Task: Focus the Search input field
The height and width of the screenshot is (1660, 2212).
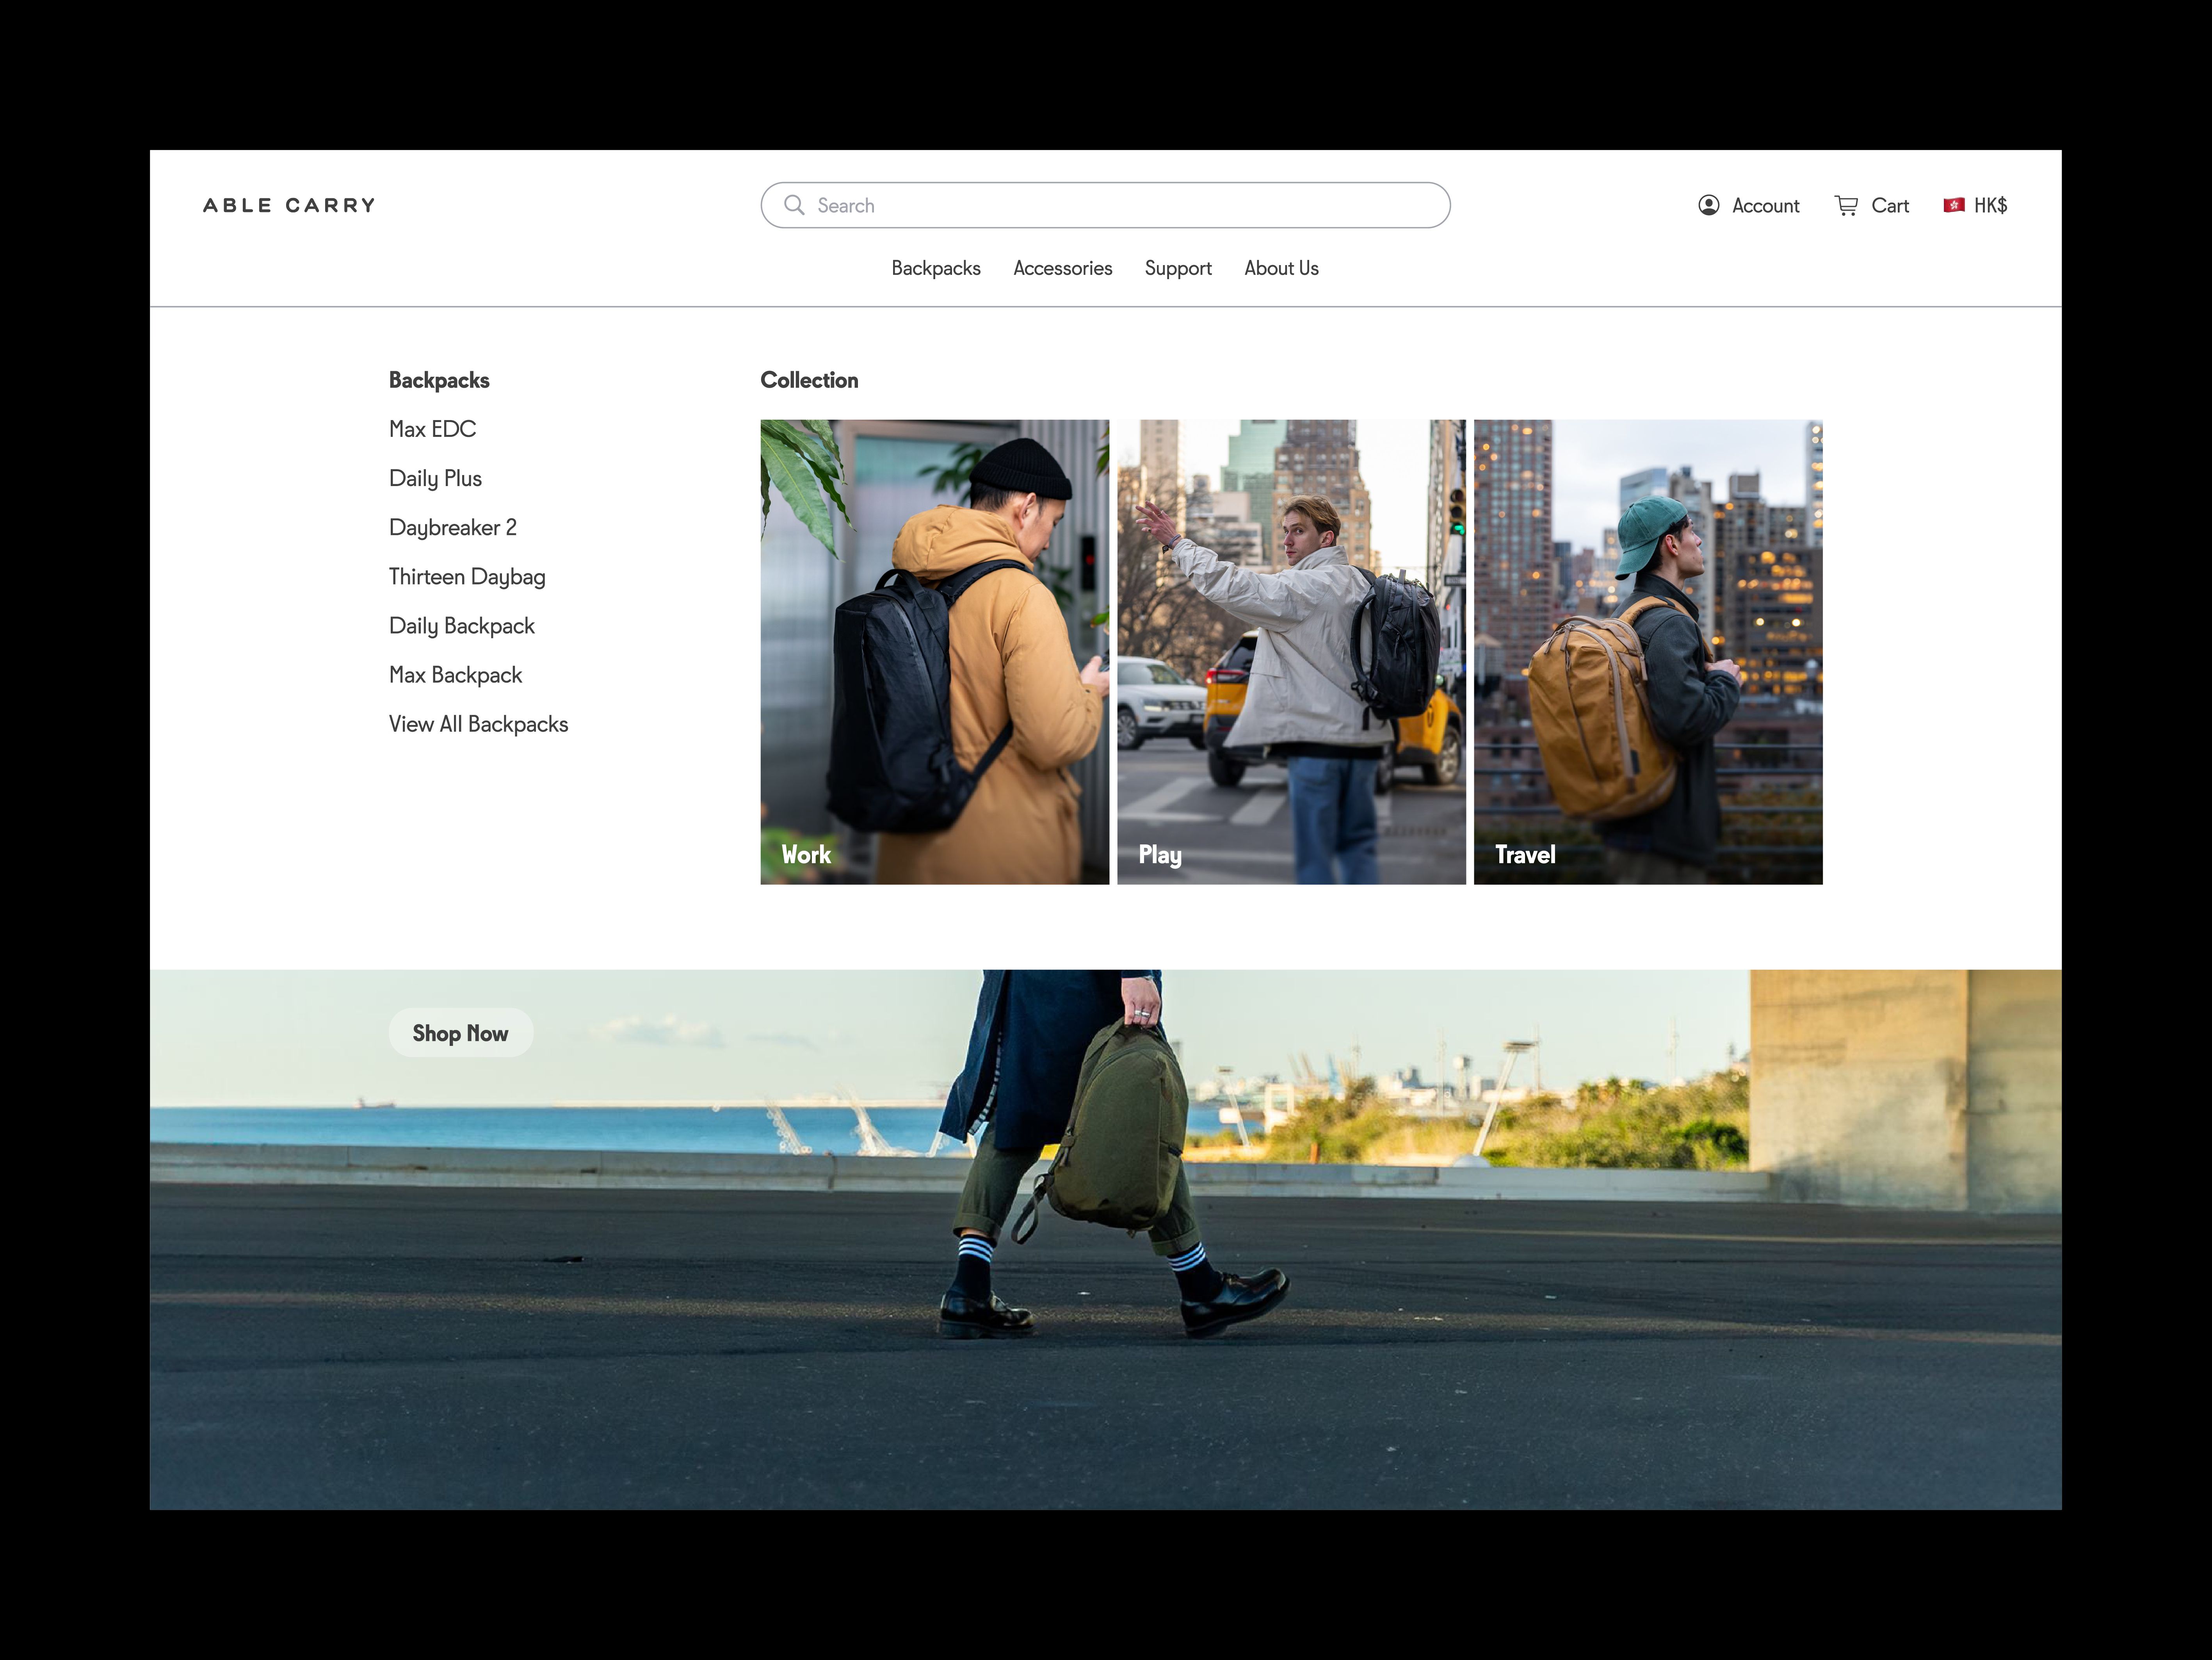Action: pyautogui.click(x=1105, y=205)
